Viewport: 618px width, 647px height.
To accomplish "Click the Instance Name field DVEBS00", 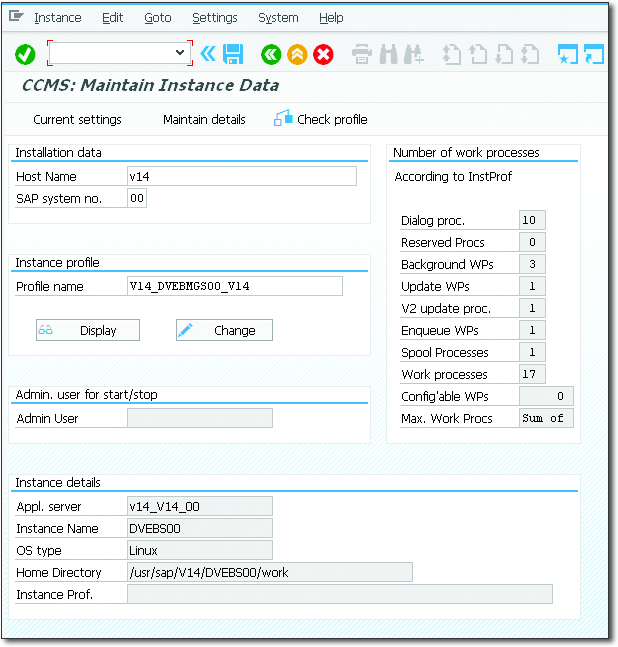I will [200, 528].
